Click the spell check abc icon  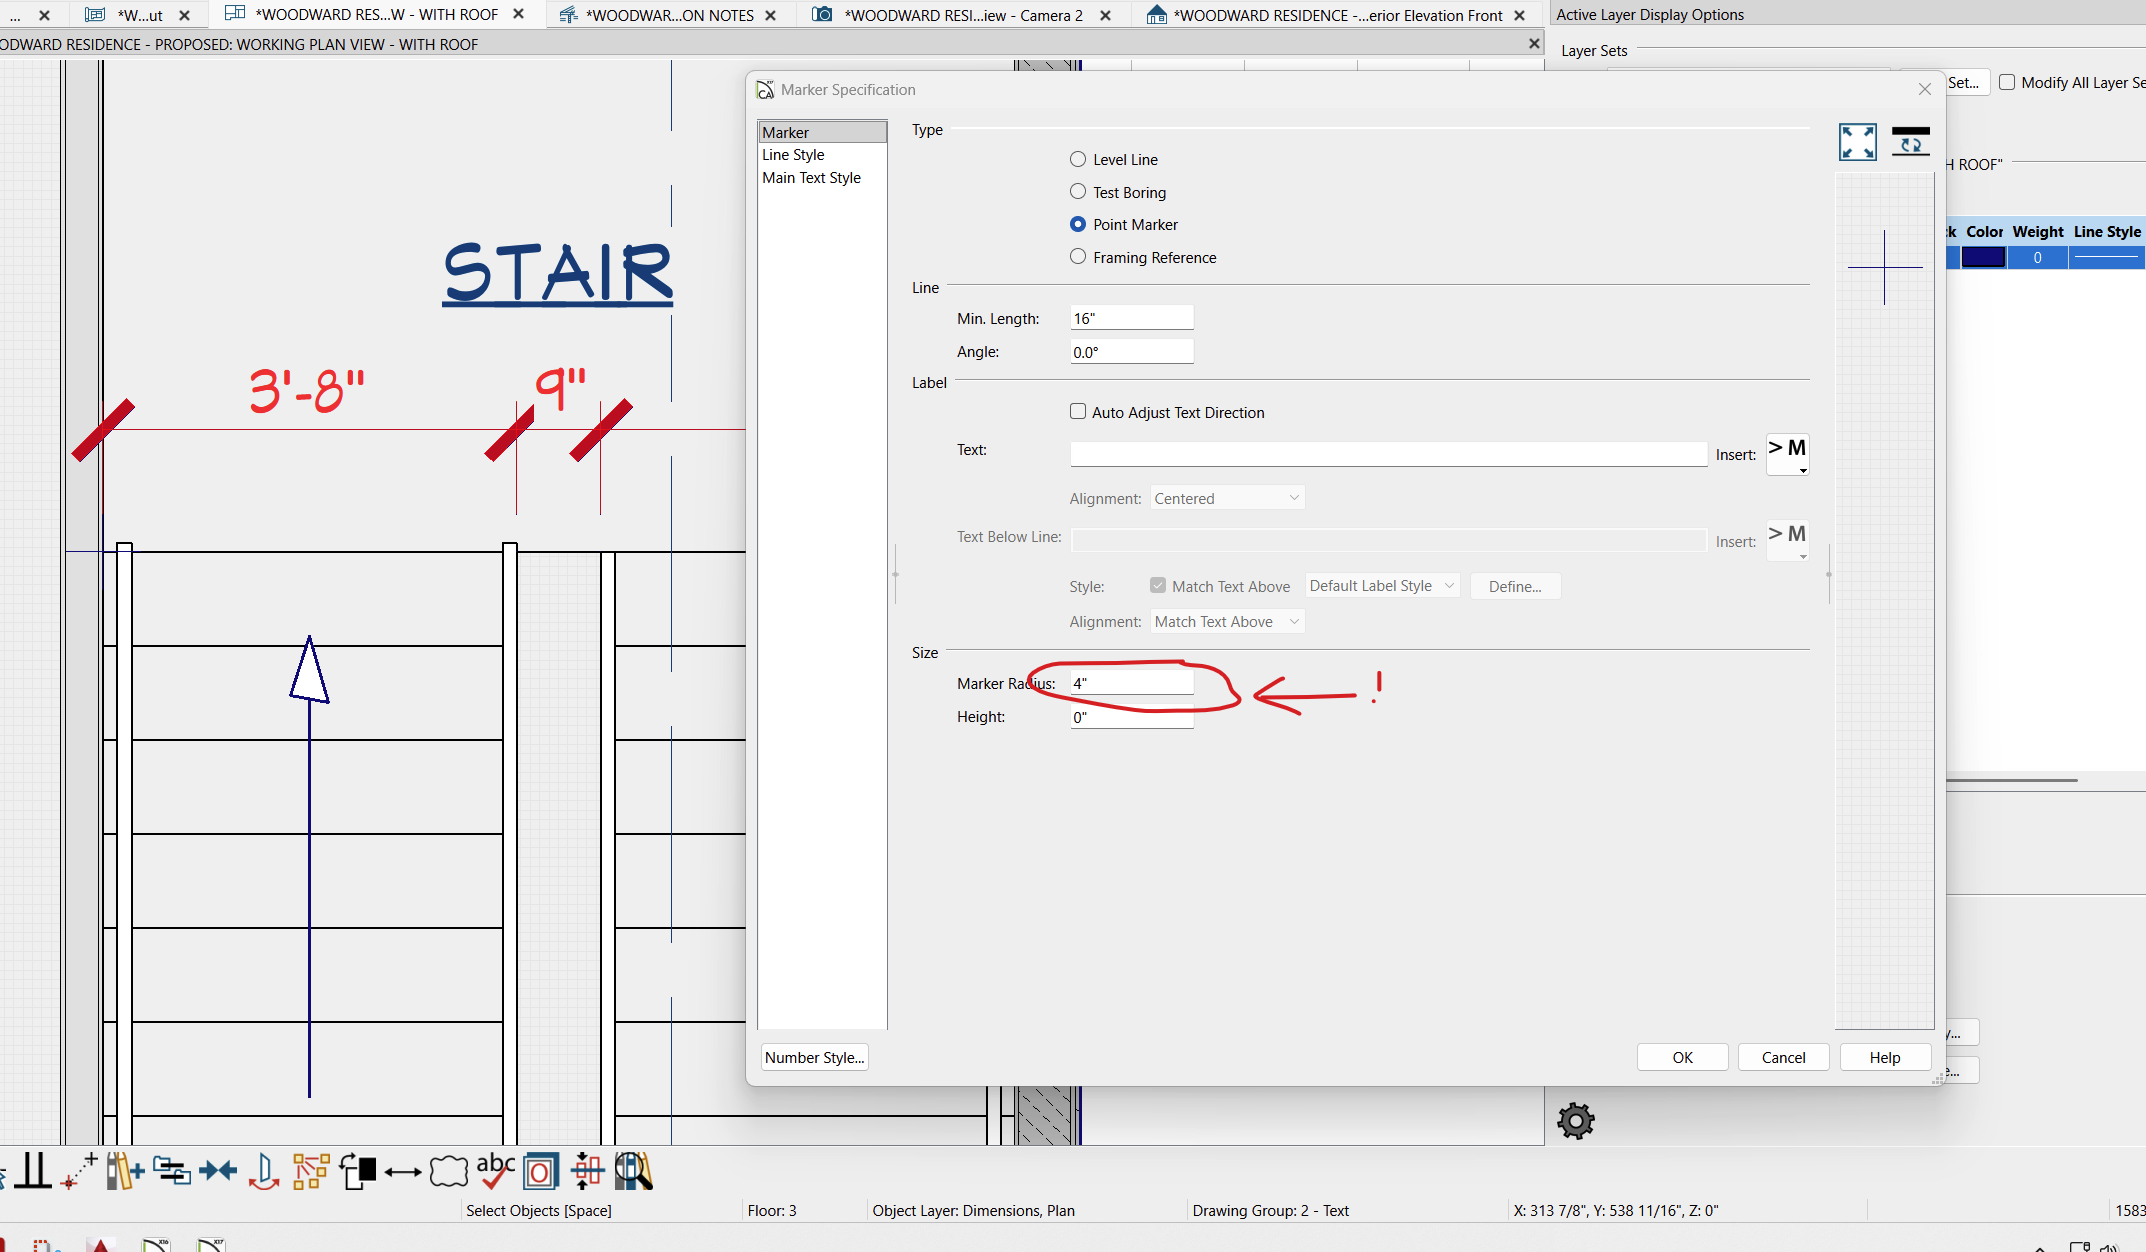(x=495, y=1171)
